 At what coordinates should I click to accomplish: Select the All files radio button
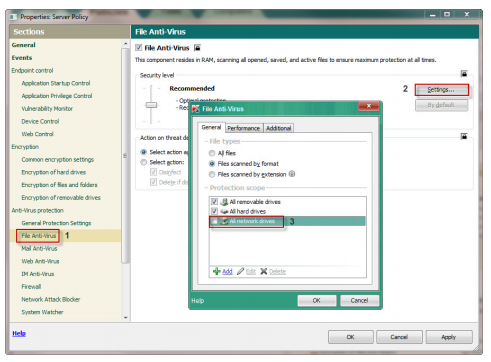point(212,153)
